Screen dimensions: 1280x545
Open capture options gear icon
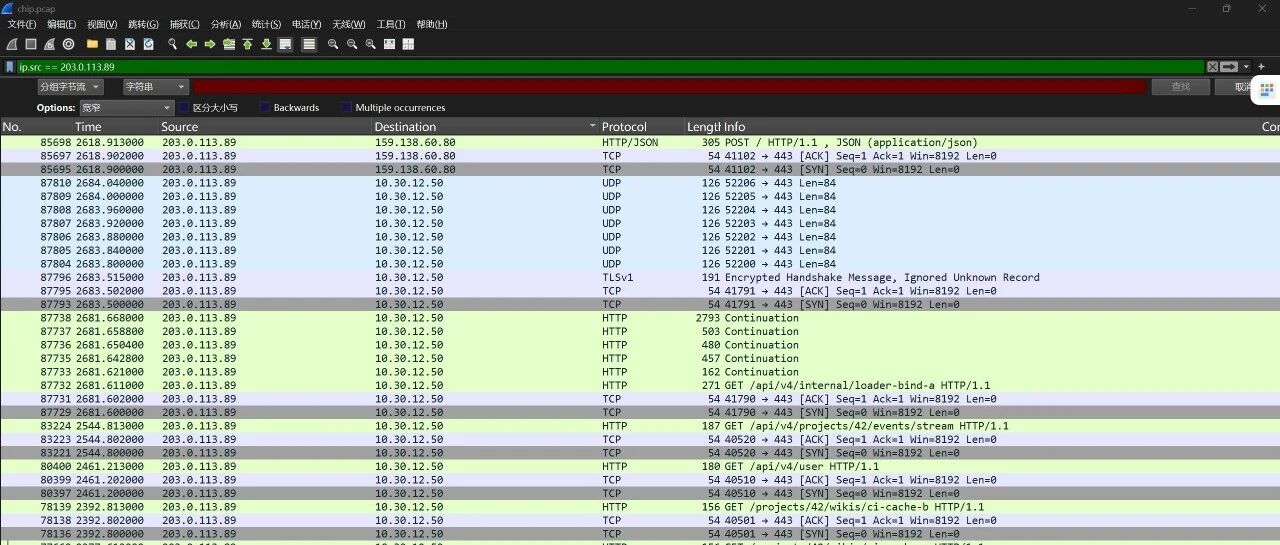click(x=68, y=44)
